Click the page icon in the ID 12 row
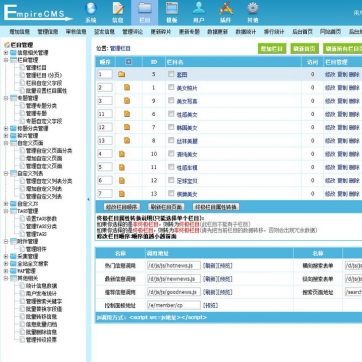 122,180
